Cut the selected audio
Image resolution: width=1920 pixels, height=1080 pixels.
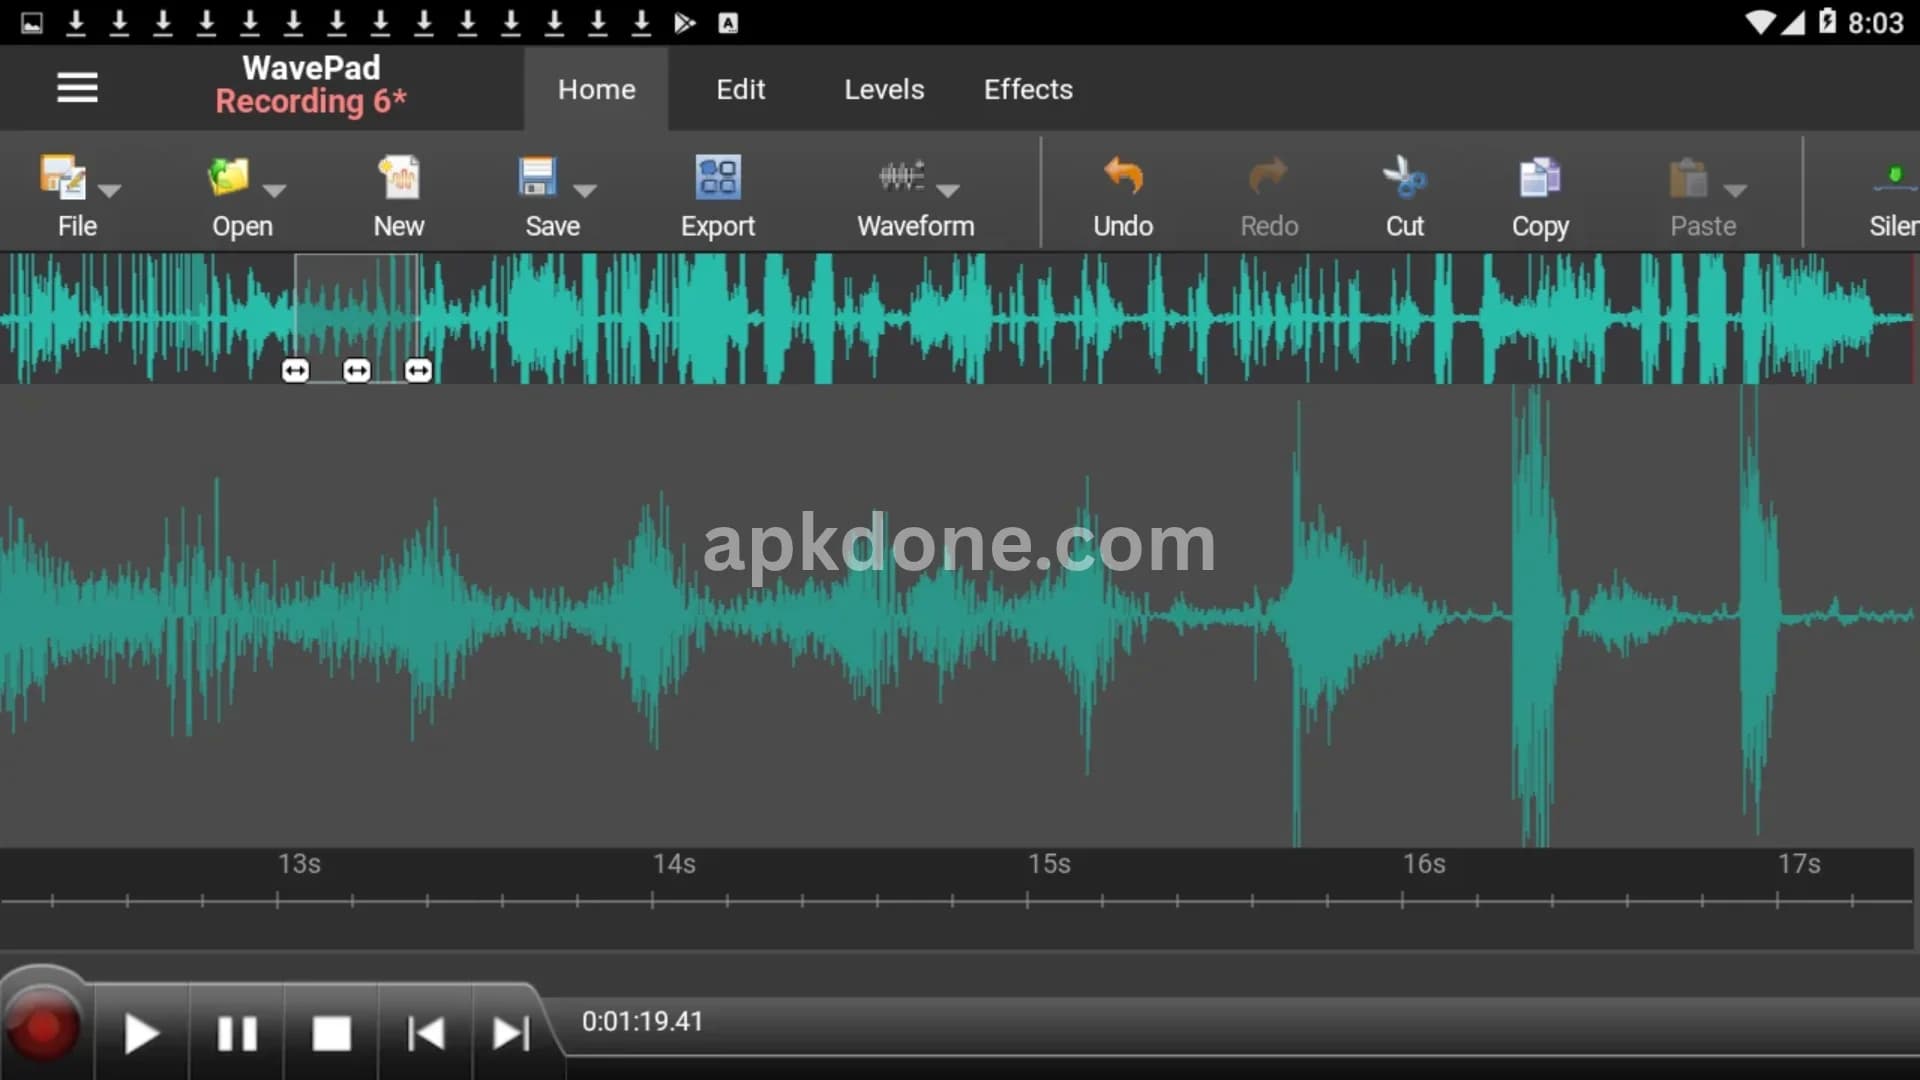pyautogui.click(x=1404, y=198)
